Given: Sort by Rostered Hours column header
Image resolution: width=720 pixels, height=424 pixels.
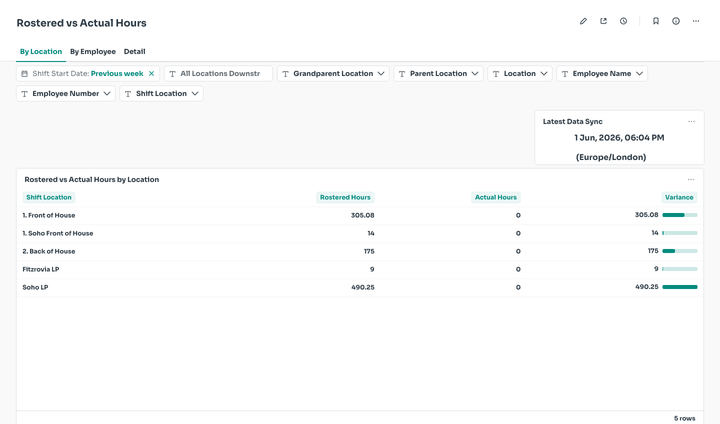Looking at the screenshot, I should [345, 198].
